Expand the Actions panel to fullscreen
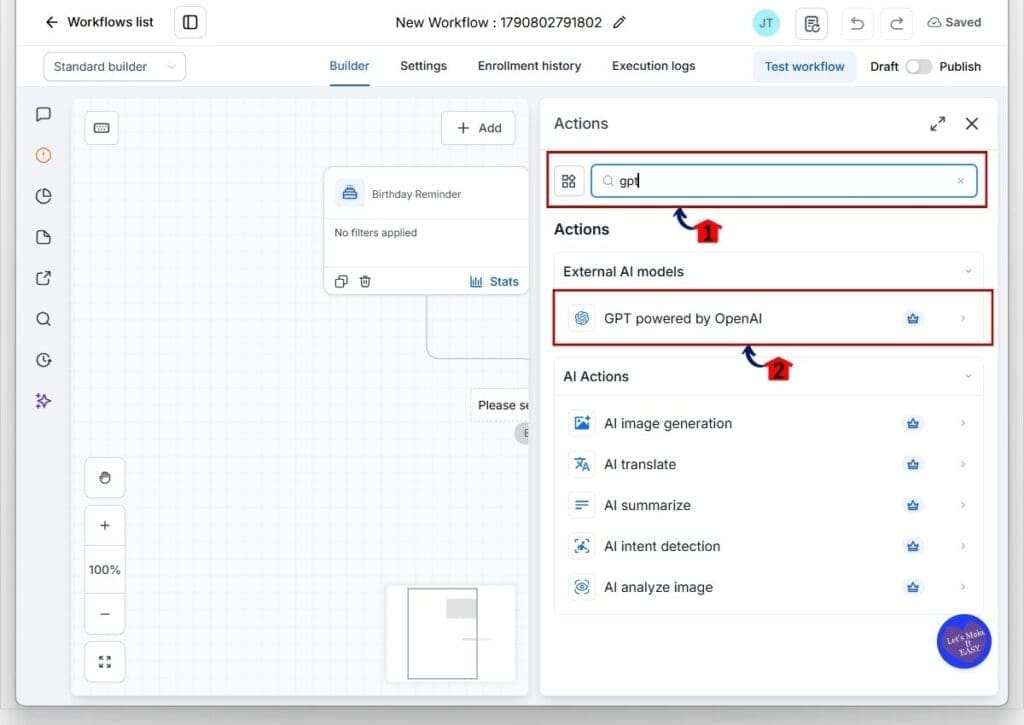Viewport: 1024px width, 725px height. click(937, 124)
